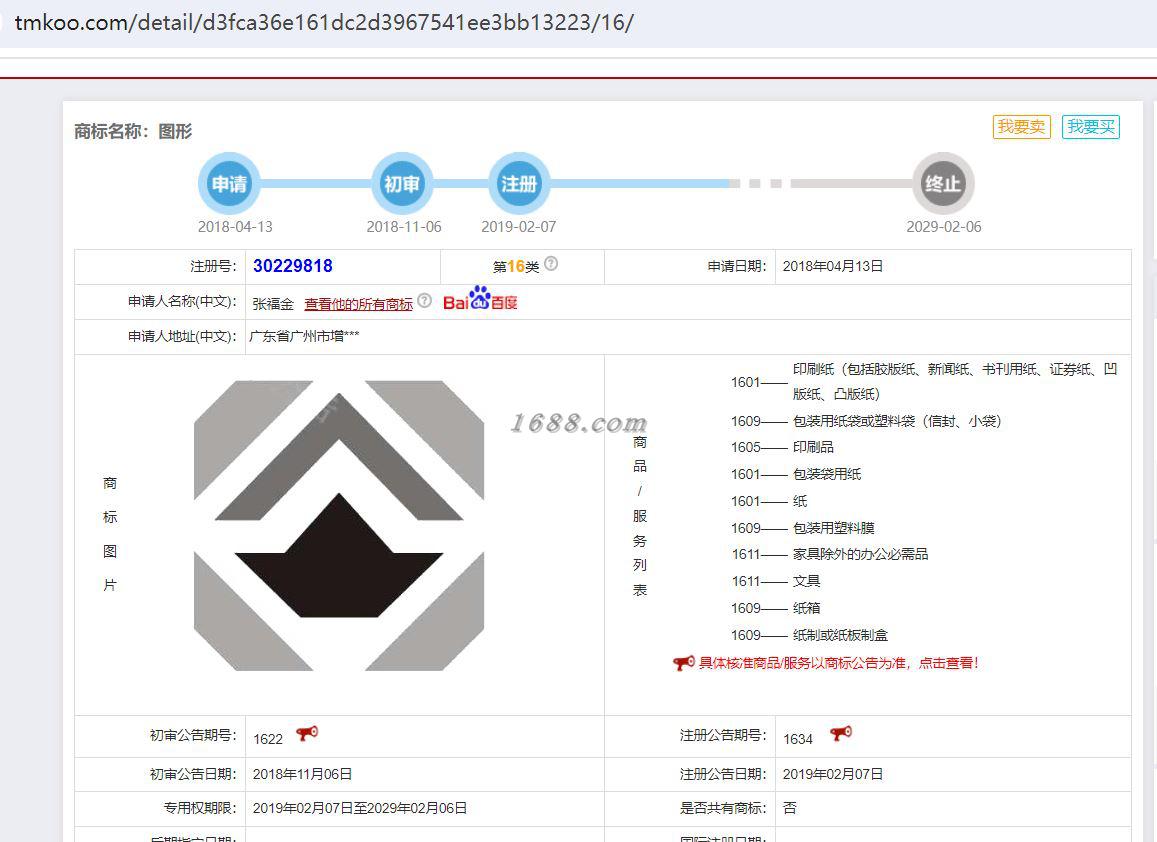This screenshot has width=1157, height=842.
Task: Click the gray 终止 stage circle
Action: (x=943, y=184)
